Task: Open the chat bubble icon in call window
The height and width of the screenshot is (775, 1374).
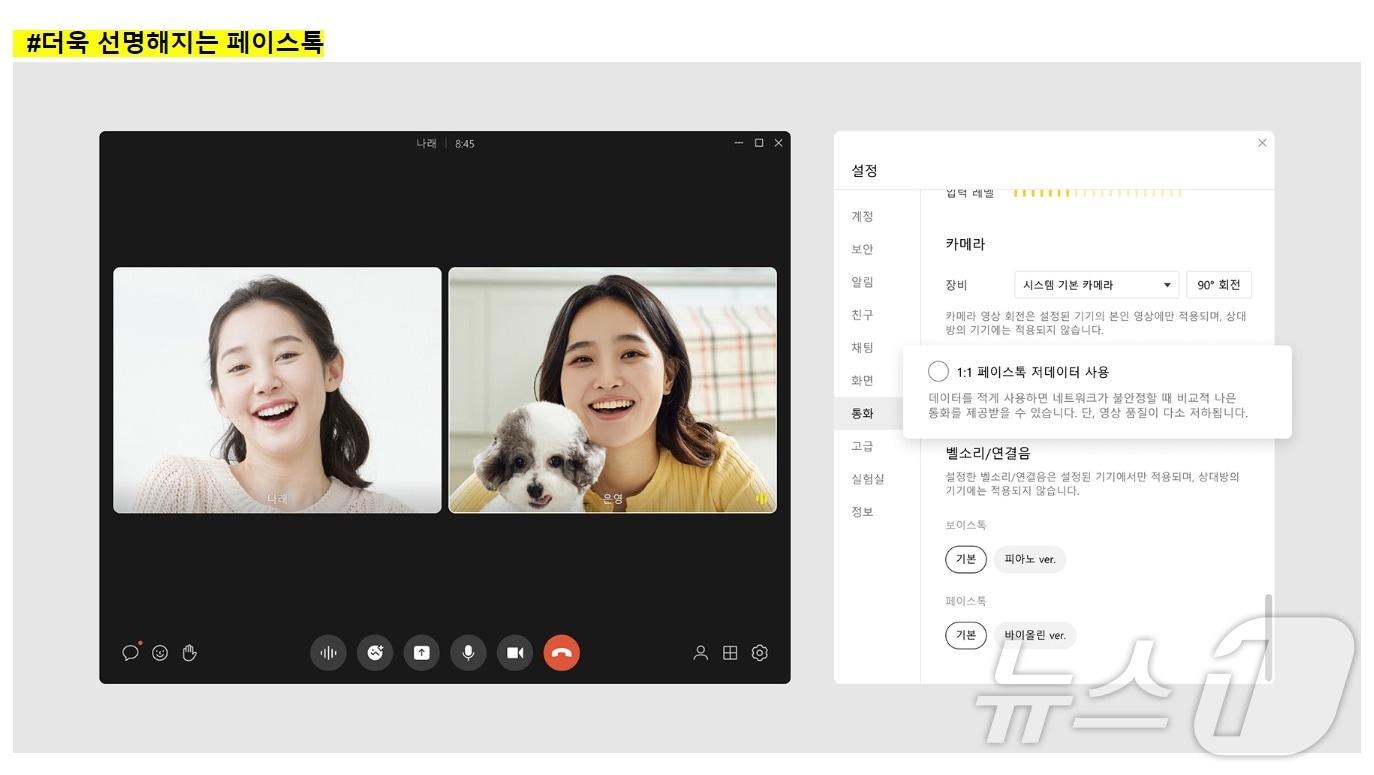Action: click(x=130, y=653)
